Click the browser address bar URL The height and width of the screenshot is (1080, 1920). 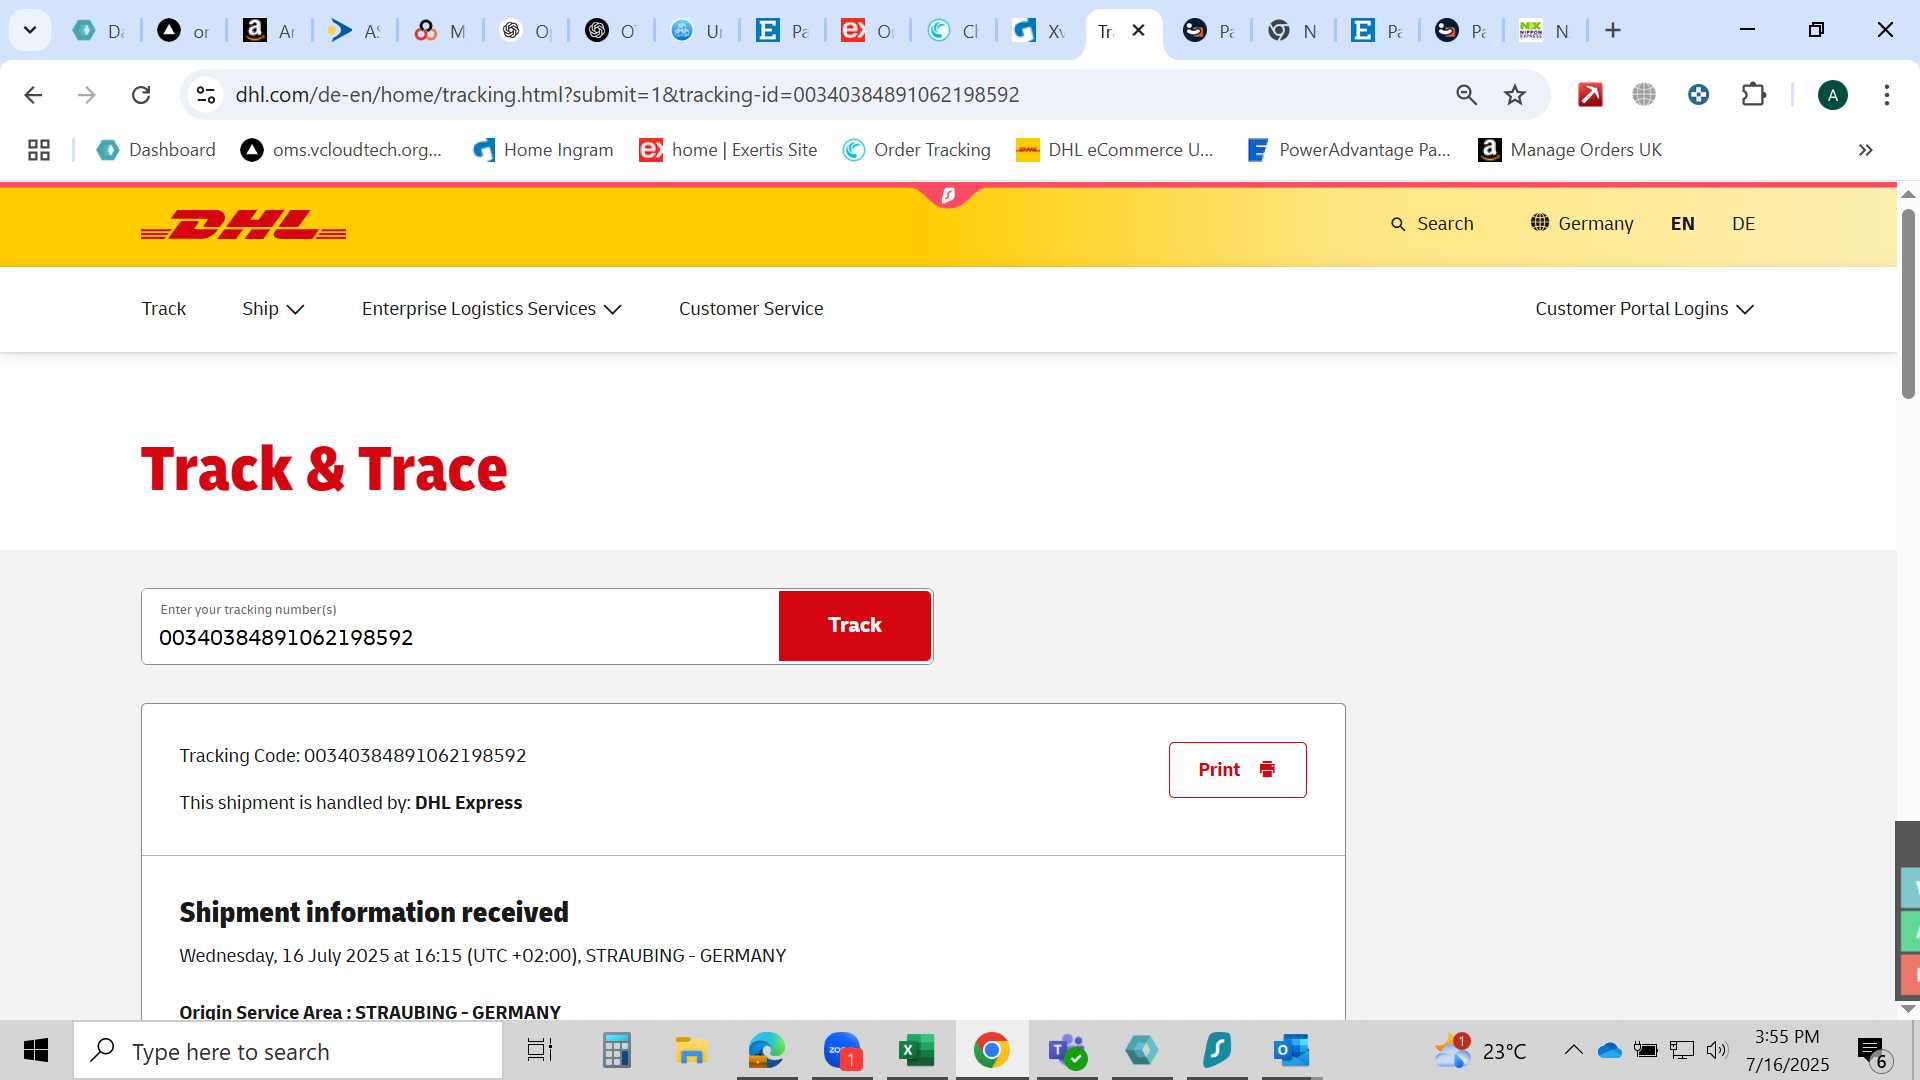[627, 95]
